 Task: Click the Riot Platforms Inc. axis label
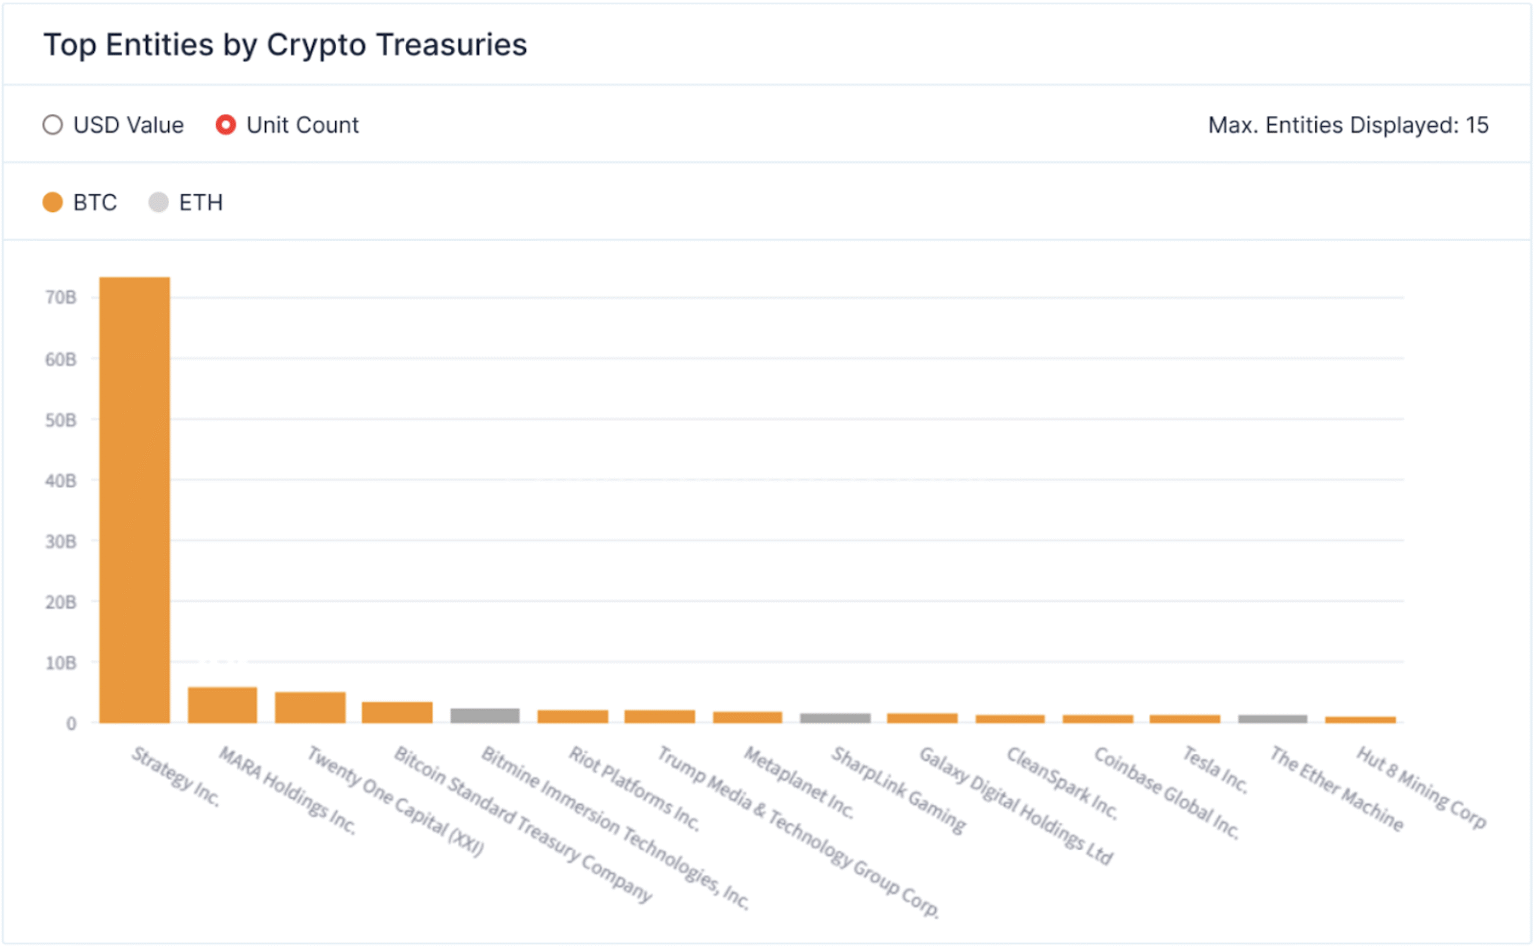click(635, 788)
